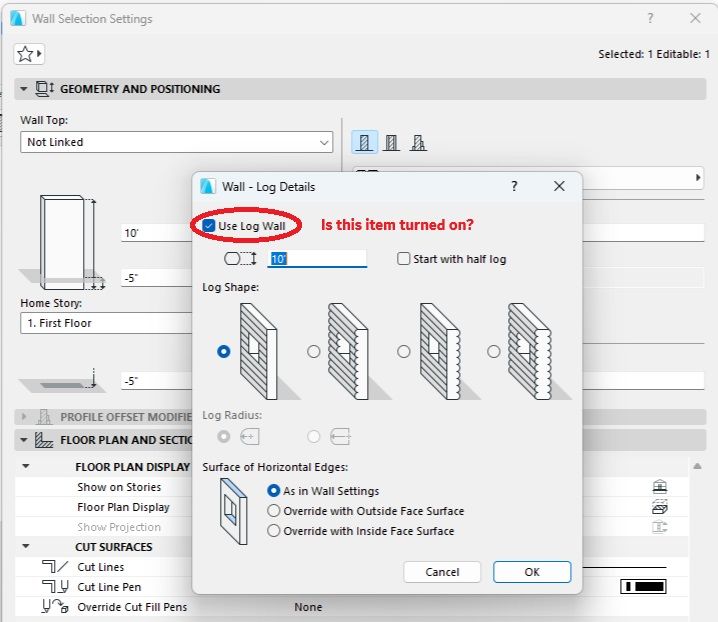
Task: Select the straight wall geometry icon
Action: coord(364,142)
